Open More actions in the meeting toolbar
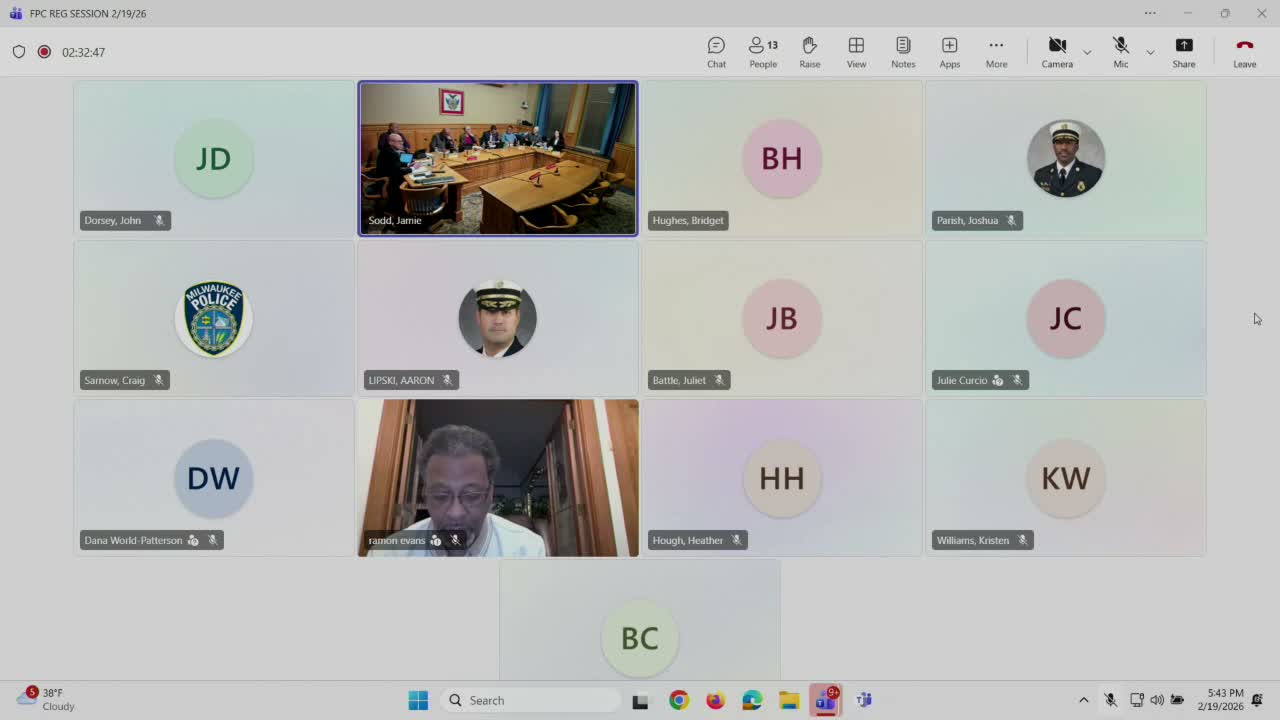 click(996, 52)
